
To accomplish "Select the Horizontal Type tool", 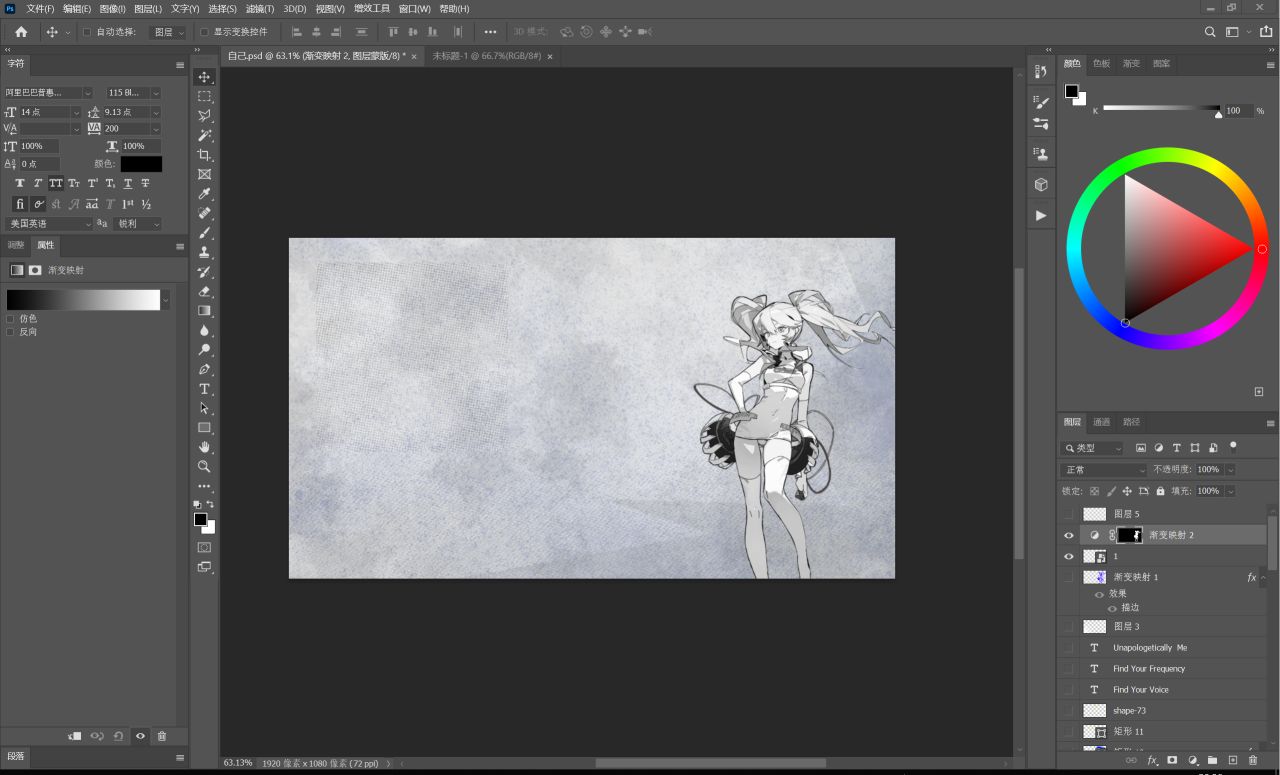I will (204, 389).
